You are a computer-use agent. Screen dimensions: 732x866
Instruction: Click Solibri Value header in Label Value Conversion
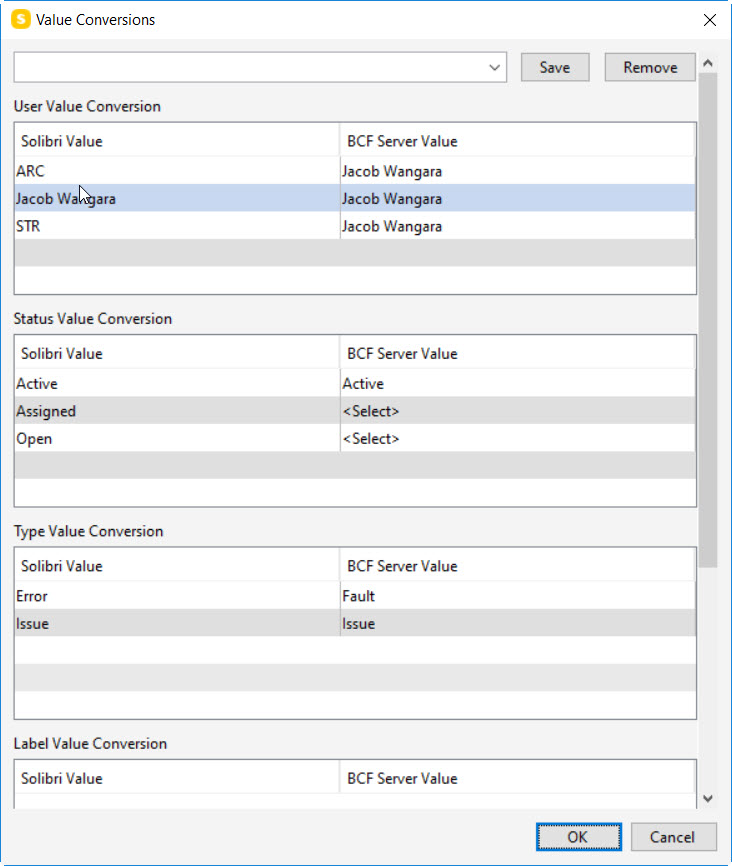coord(177,778)
